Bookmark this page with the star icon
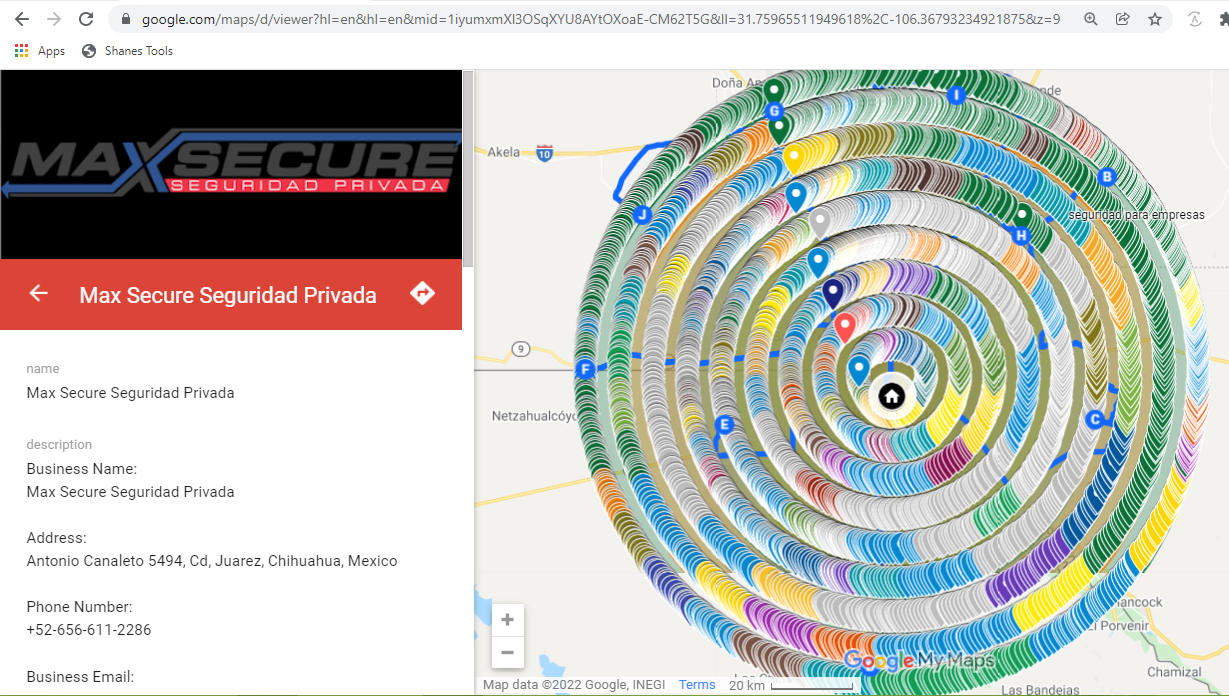This screenshot has width=1229, height=696. [1155, 19]
